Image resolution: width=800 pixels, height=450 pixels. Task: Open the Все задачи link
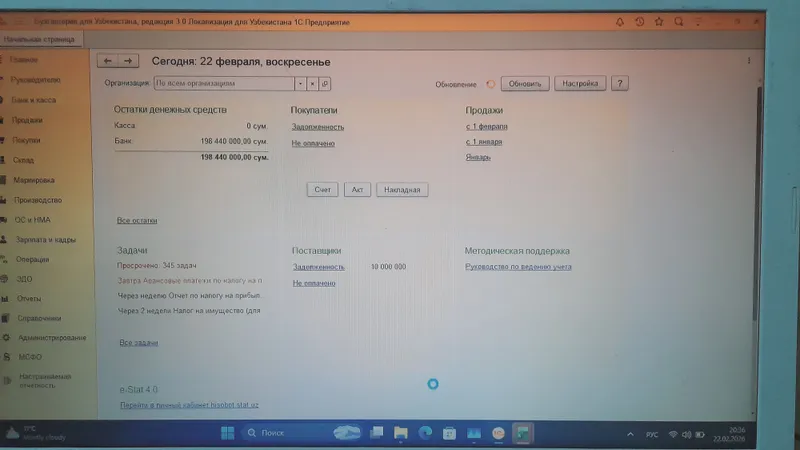tap(139, 342)
